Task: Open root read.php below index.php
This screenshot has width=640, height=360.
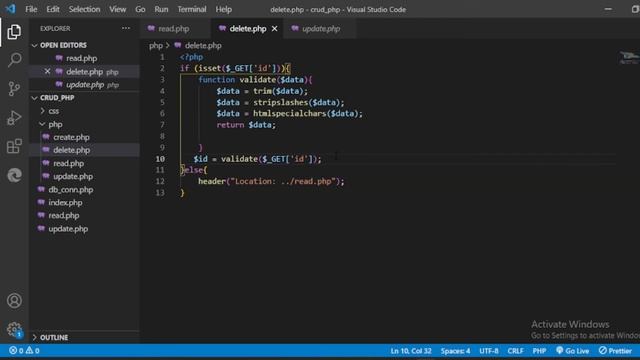Action: coord(64,216)
